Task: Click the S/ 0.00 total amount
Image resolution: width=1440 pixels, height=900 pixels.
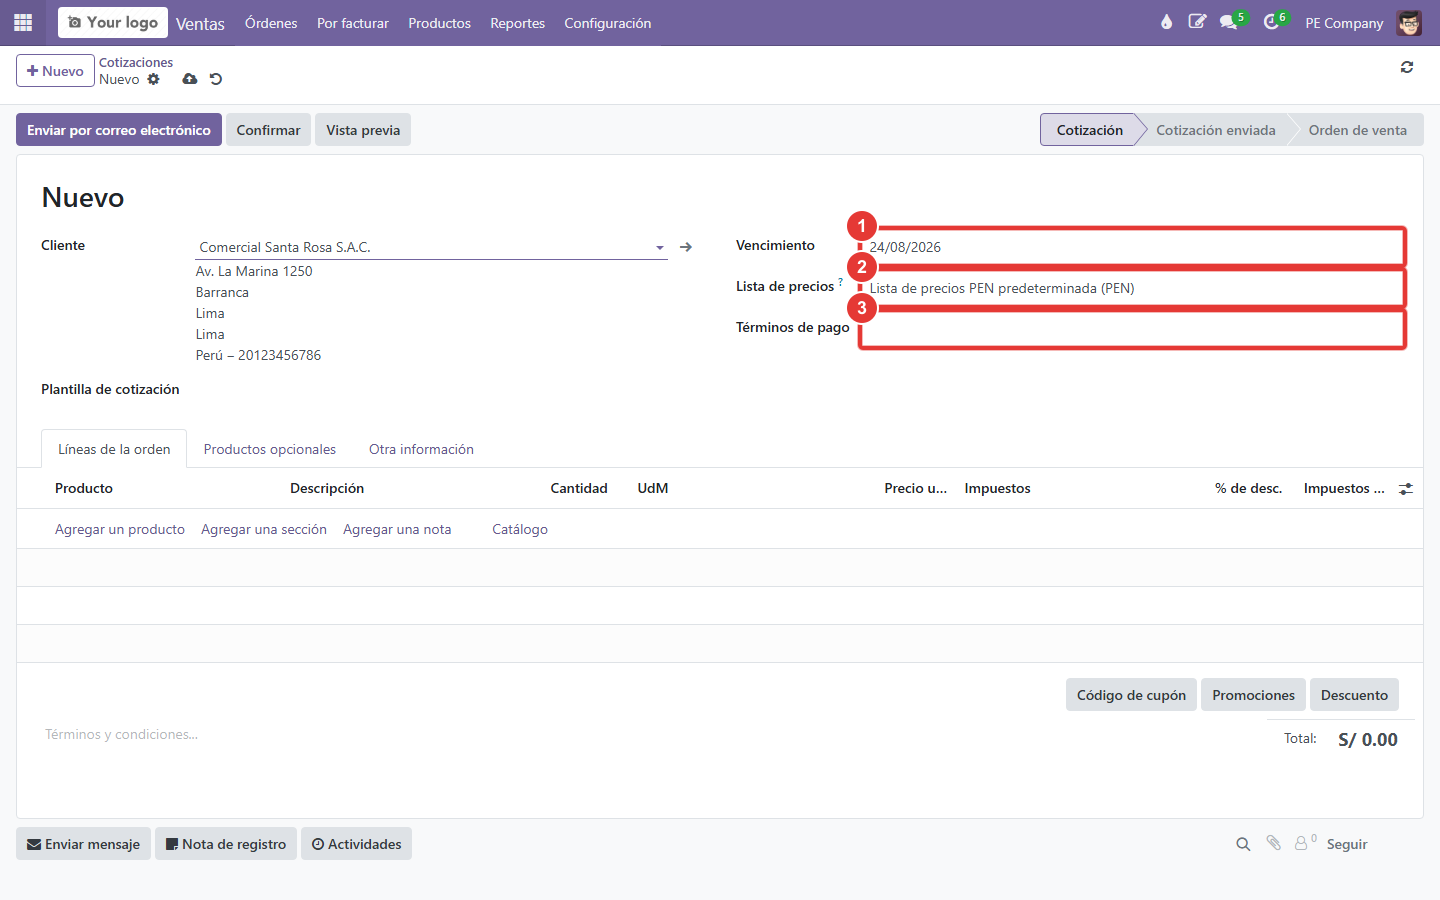Action: pyautogui.click(x=1368, y=740)
